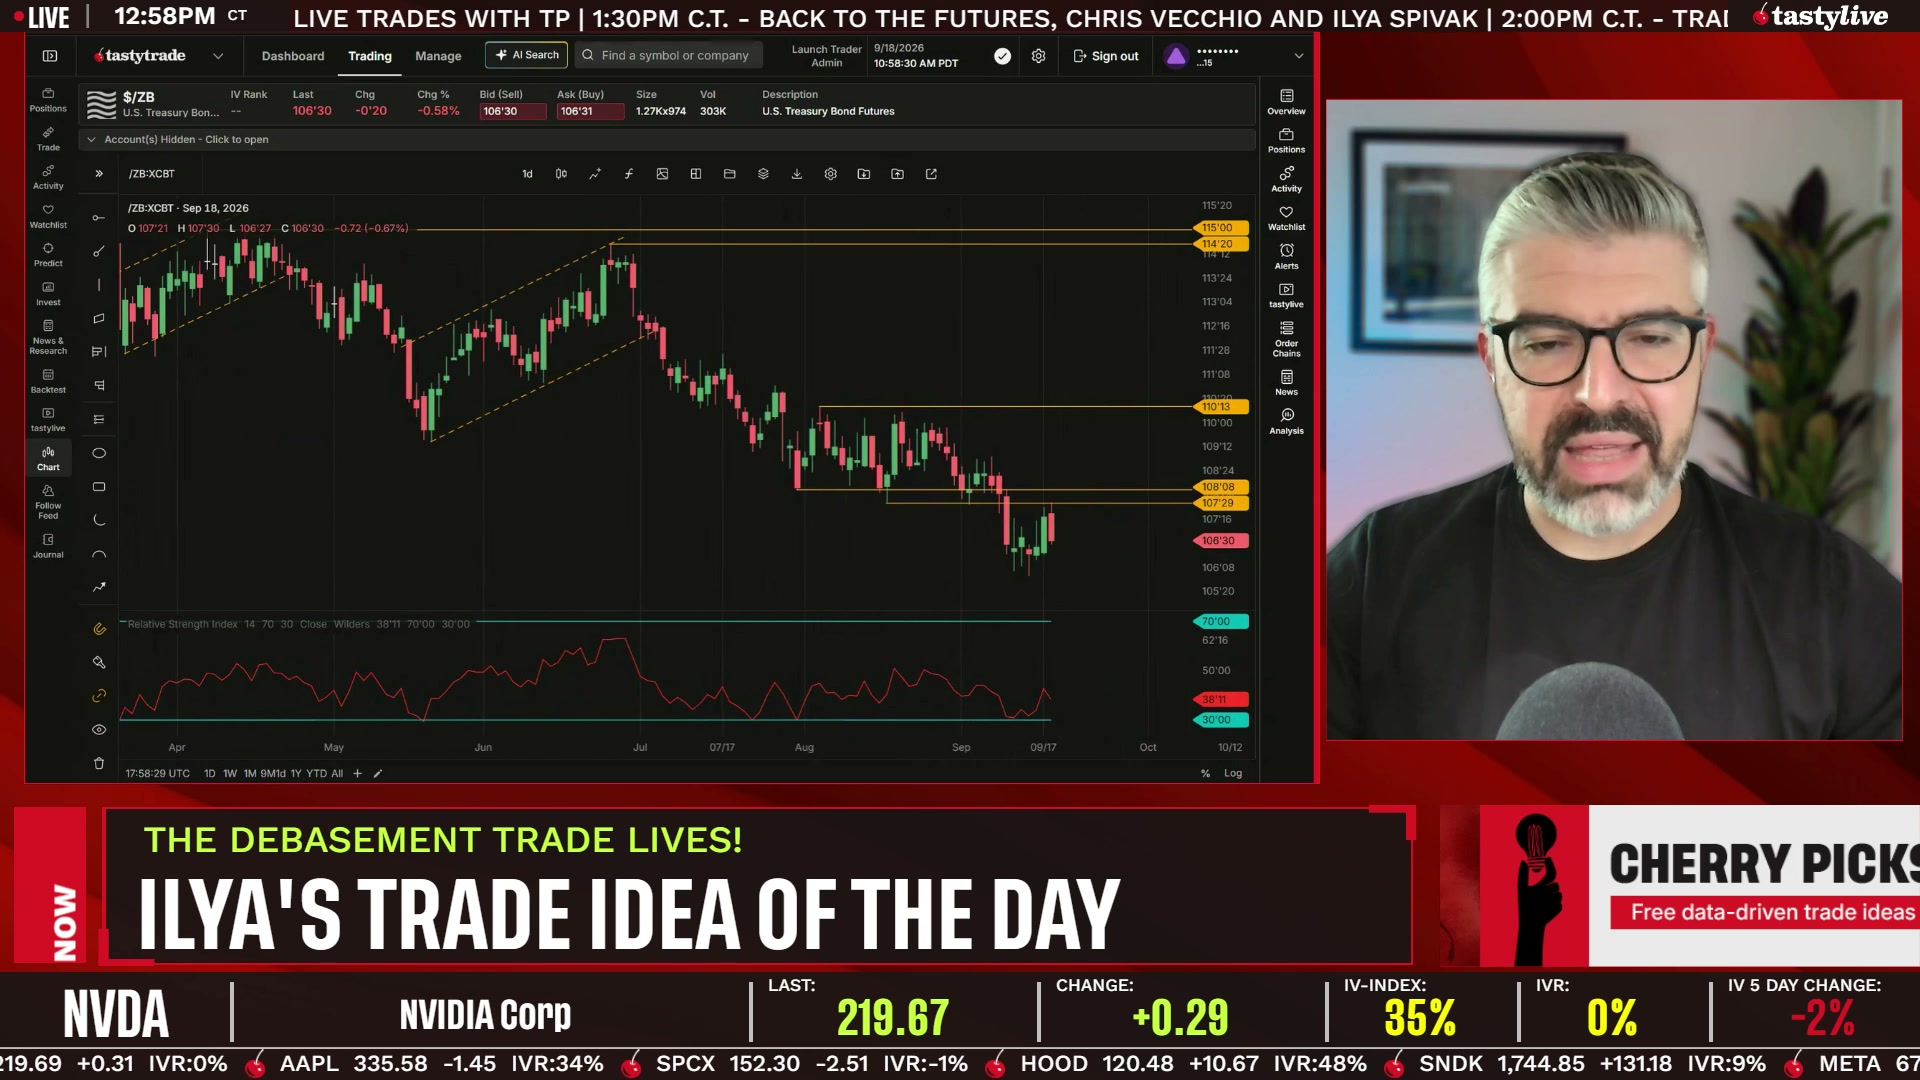Click the Bid (Sell) 106'30 price
Screen dimensions: 1920x1080
512,111
